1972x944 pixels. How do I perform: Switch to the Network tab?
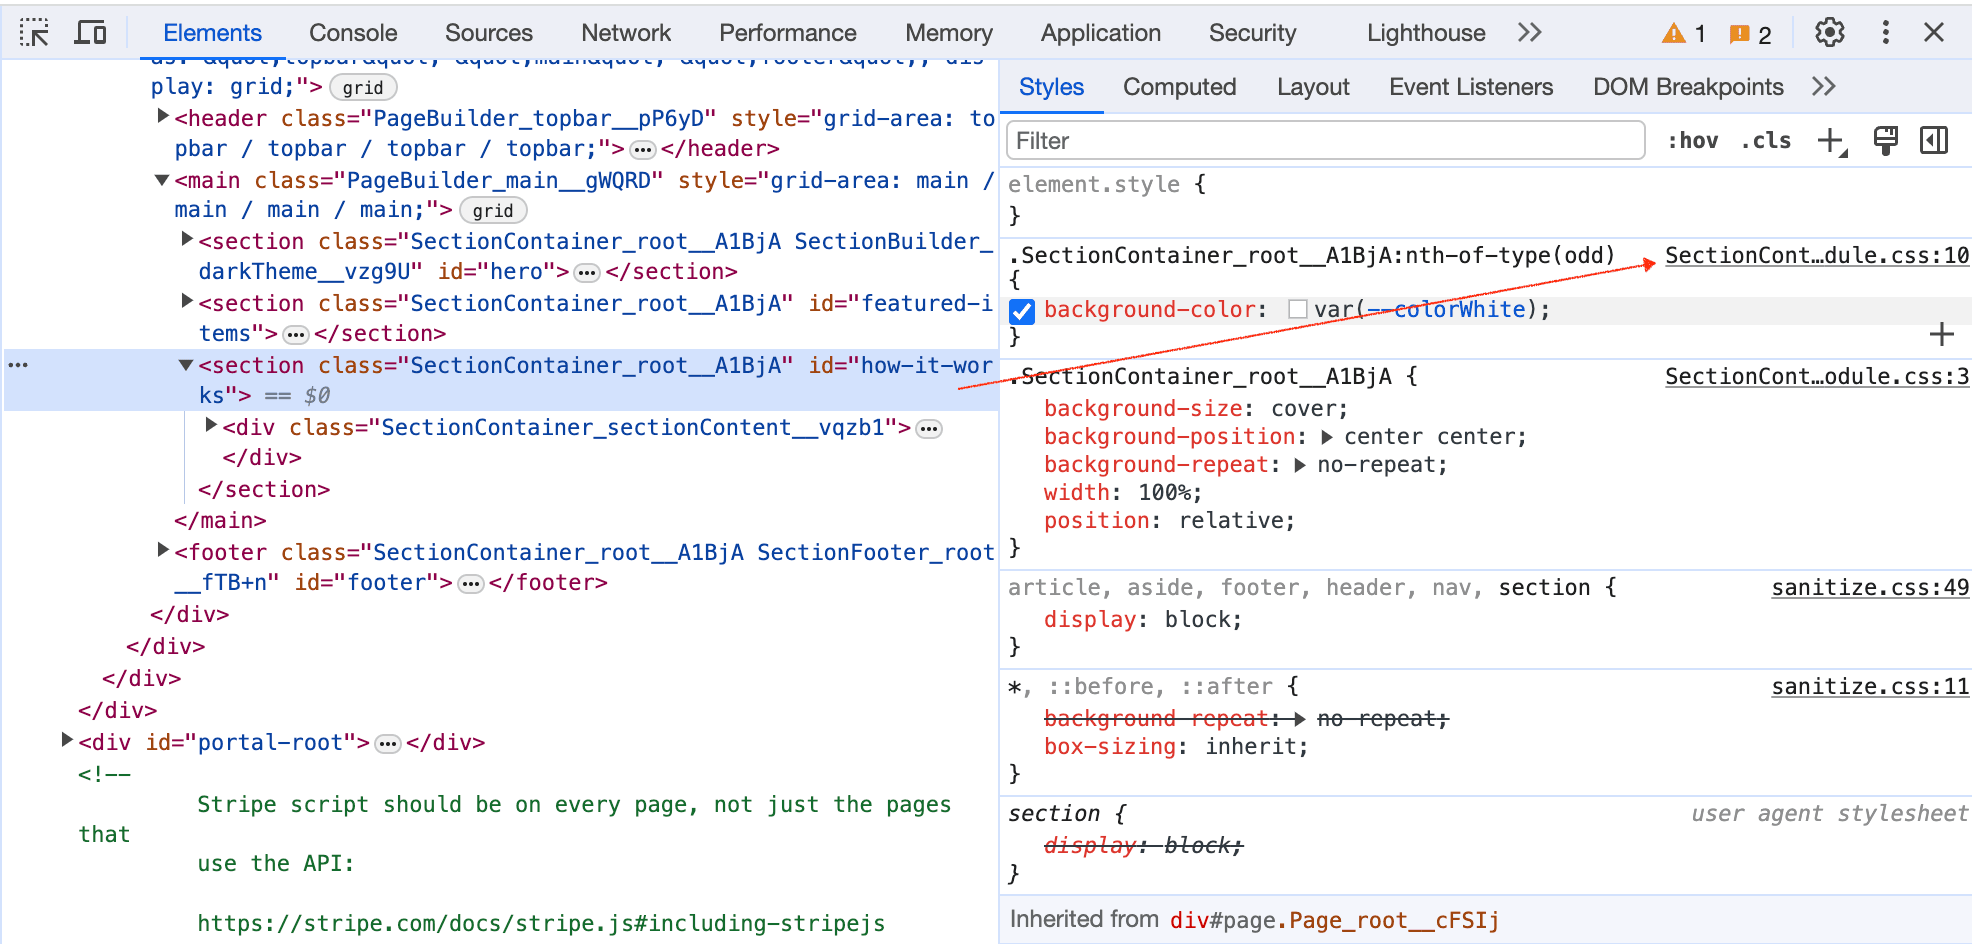[625, 33]
